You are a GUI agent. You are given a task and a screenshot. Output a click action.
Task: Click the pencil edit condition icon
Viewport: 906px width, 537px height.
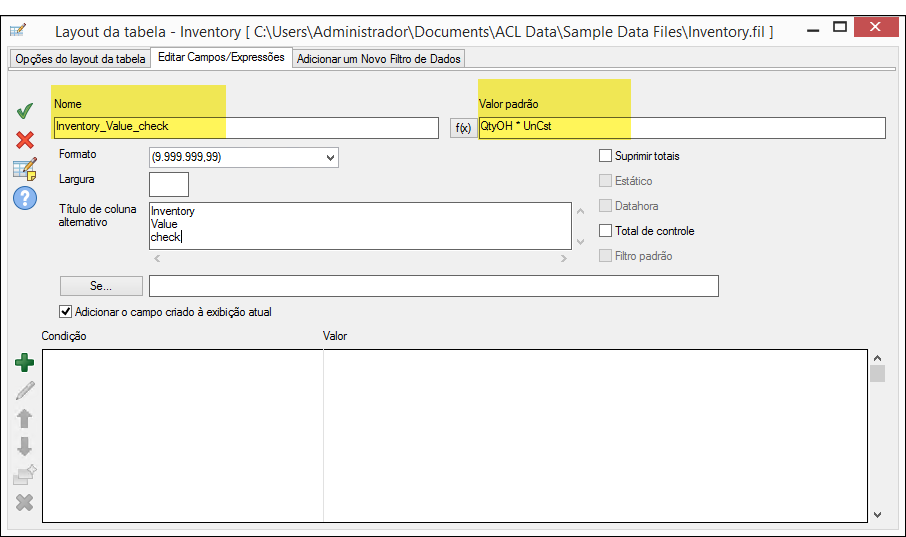(x=25, y=390)
